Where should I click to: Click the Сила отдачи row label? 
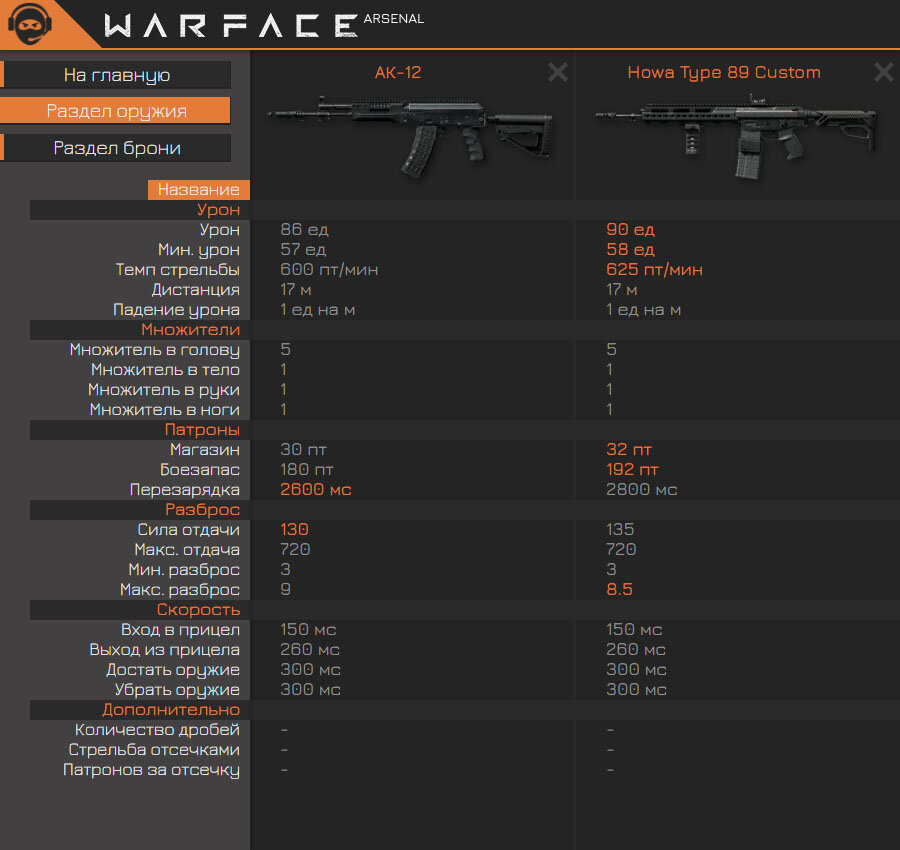point(189,529)
